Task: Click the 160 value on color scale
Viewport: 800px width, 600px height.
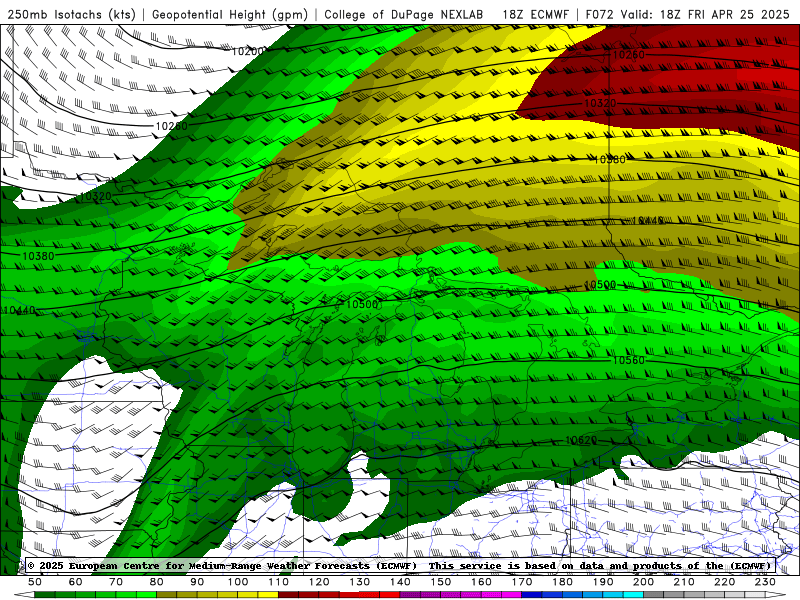Action: [x=481, y=582]
